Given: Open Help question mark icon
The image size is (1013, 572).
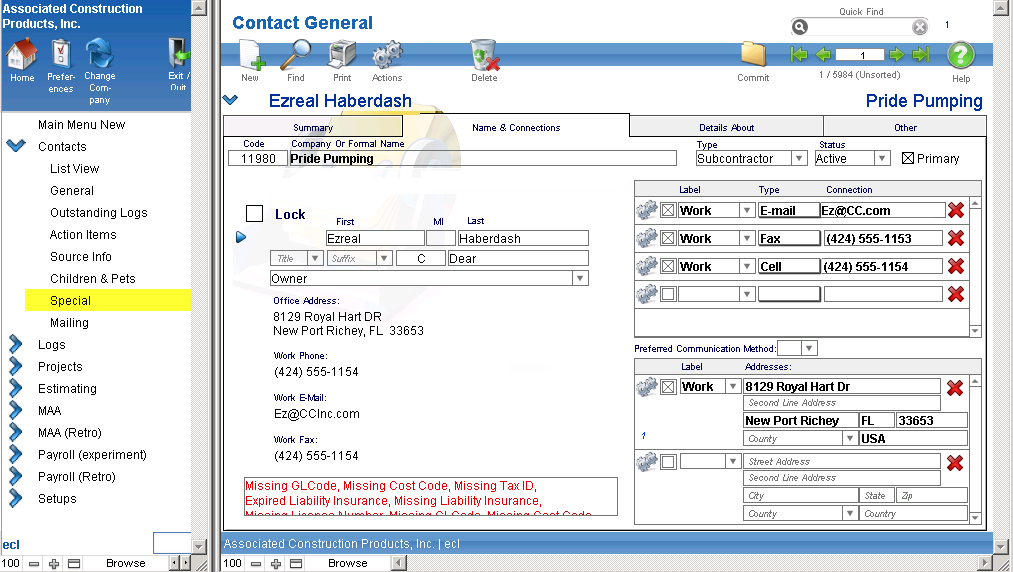Looking at the screenshot, I should click(x=960, y=56).
